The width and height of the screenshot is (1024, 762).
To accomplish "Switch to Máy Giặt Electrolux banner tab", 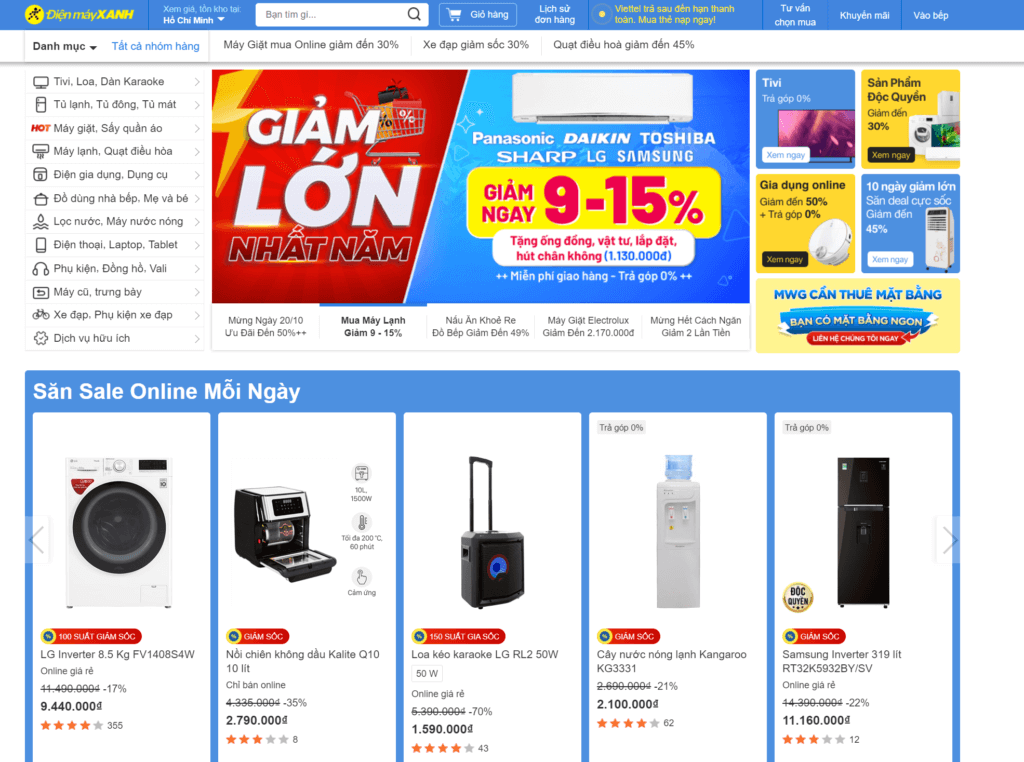I will (588, 326).
